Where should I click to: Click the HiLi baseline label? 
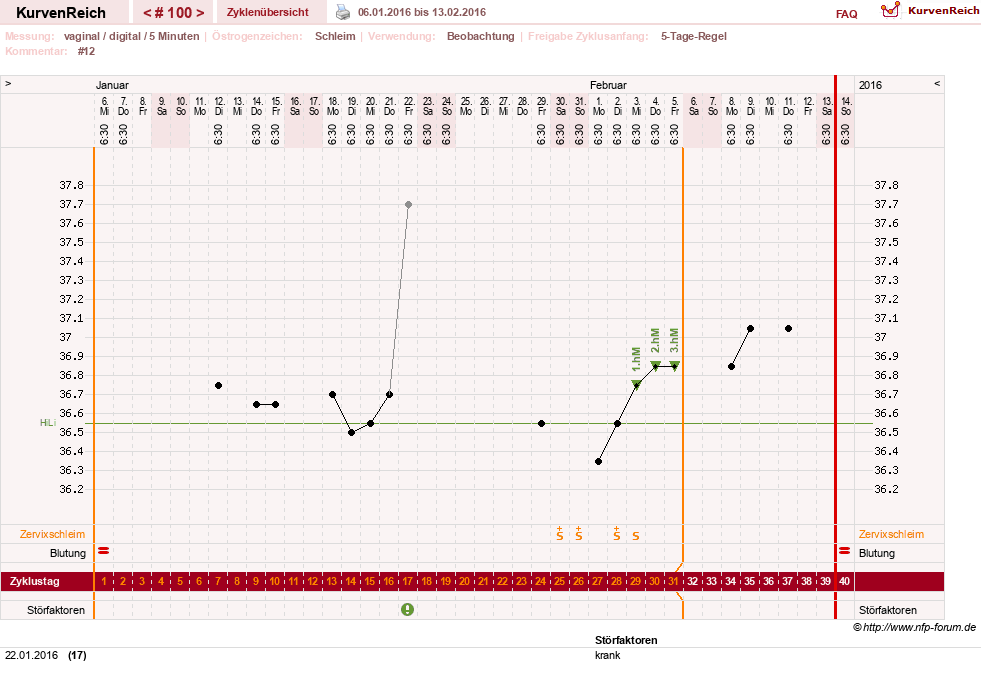pyautogui.click(x=48, y=422)
